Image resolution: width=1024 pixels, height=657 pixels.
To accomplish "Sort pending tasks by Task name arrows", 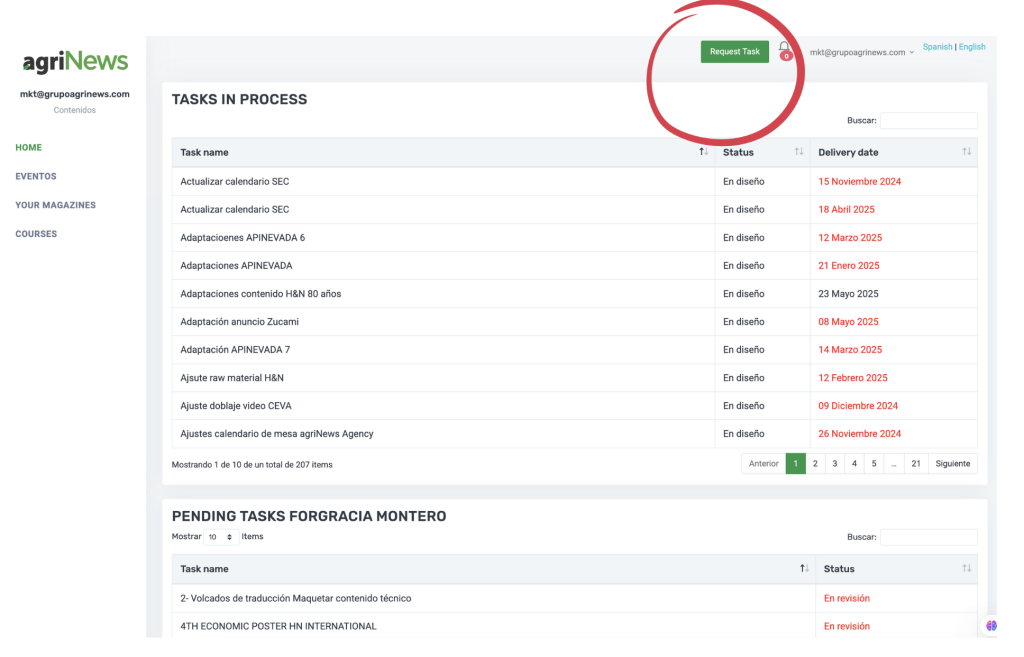I will tap(804, 568).
